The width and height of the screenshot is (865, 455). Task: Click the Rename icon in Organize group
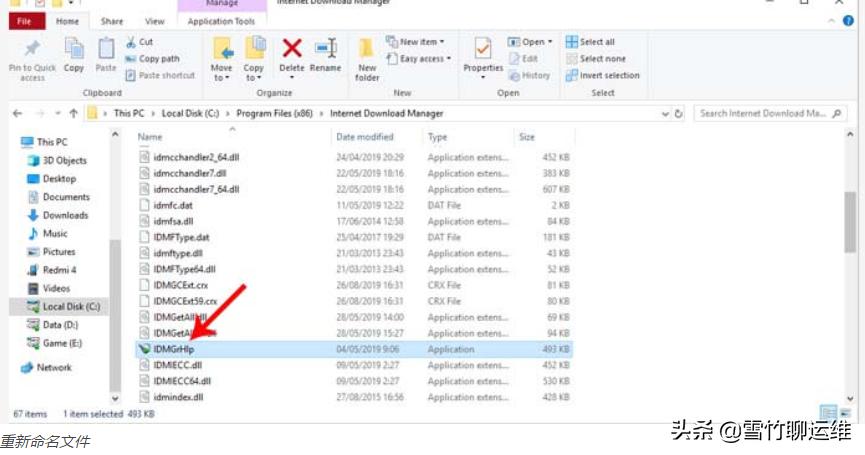[325, 50]
